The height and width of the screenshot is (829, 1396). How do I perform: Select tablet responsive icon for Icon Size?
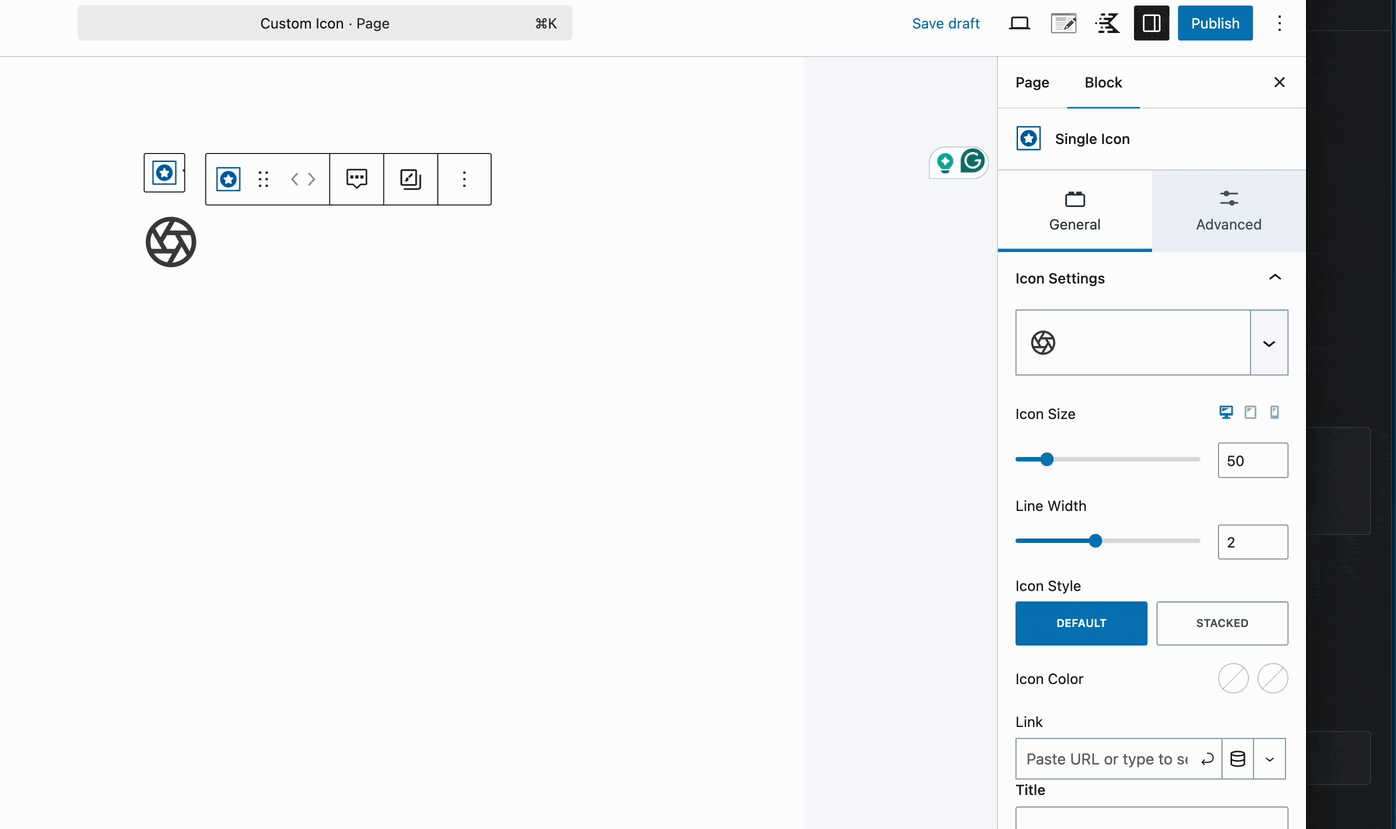[x=1250, y=411]
